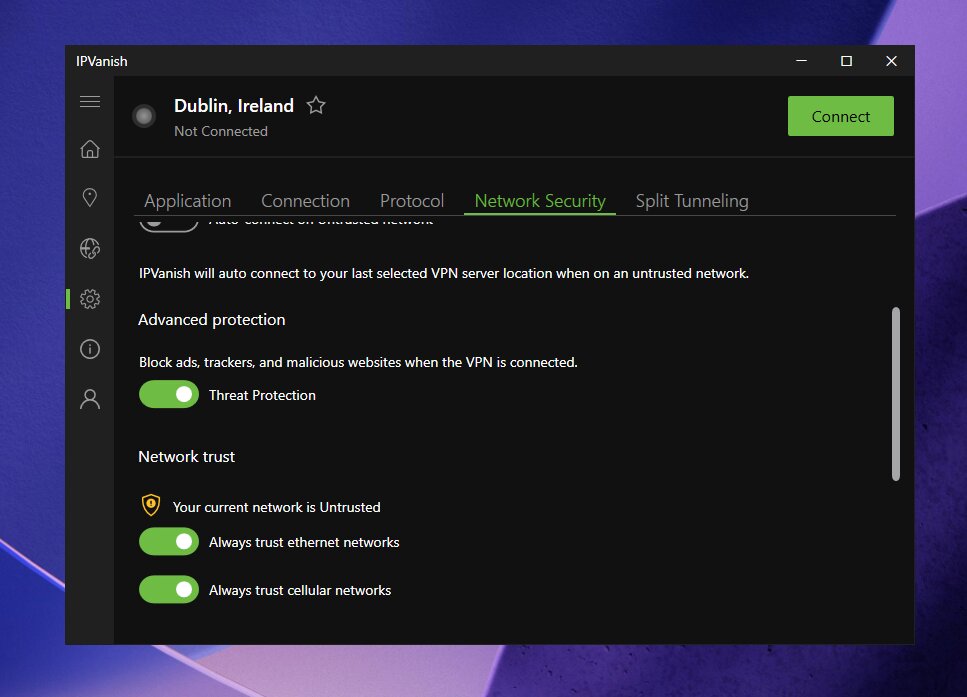Image resolution: width=967 pixels, height=697 pixels.
Task: Close the IPVanish window
Action: tap(891, 60)
